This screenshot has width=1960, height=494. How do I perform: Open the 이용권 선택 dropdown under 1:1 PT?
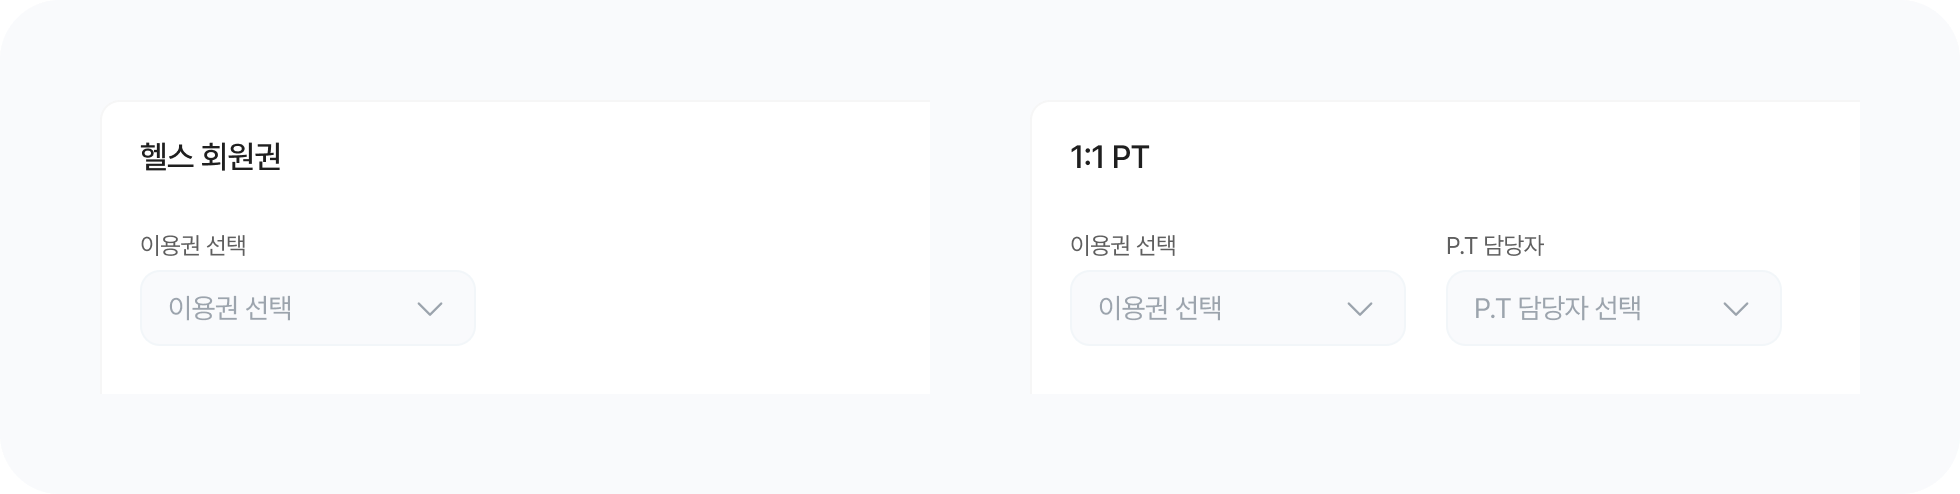coord(1237,308)
